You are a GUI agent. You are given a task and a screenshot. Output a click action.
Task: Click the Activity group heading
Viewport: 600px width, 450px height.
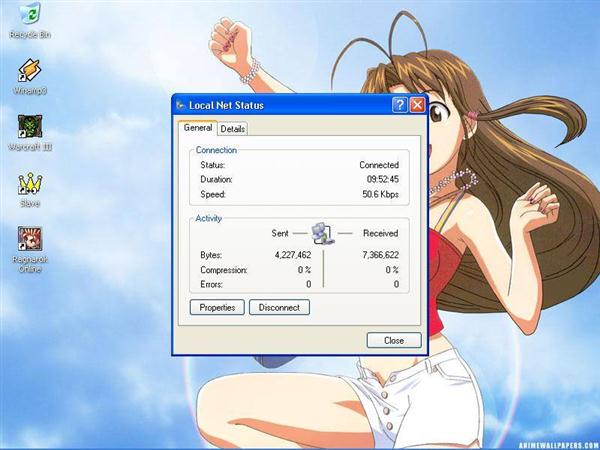click(x=209, y=218)
